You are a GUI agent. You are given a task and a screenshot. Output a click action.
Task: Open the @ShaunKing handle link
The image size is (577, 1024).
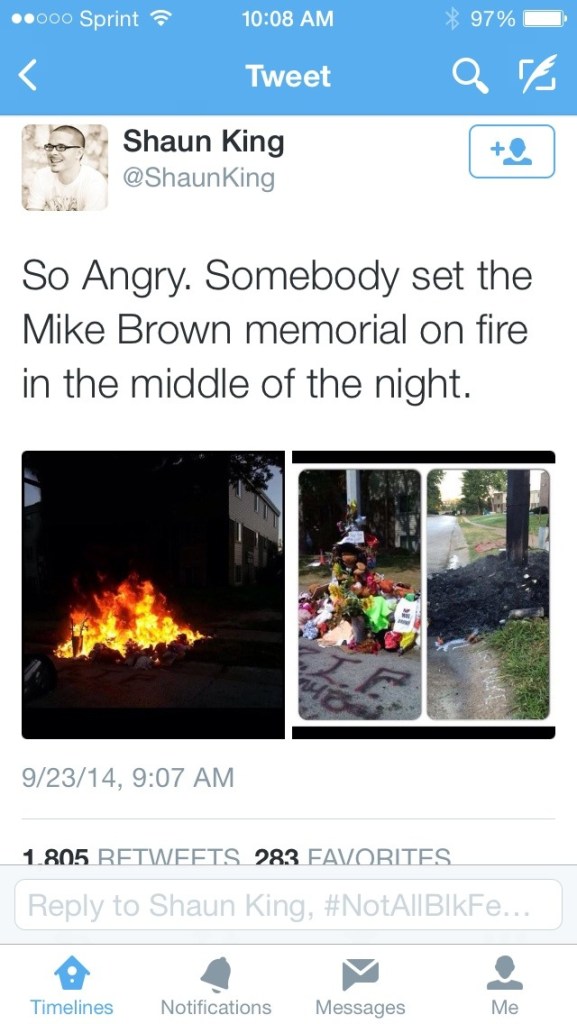click(x=199, y=178)
